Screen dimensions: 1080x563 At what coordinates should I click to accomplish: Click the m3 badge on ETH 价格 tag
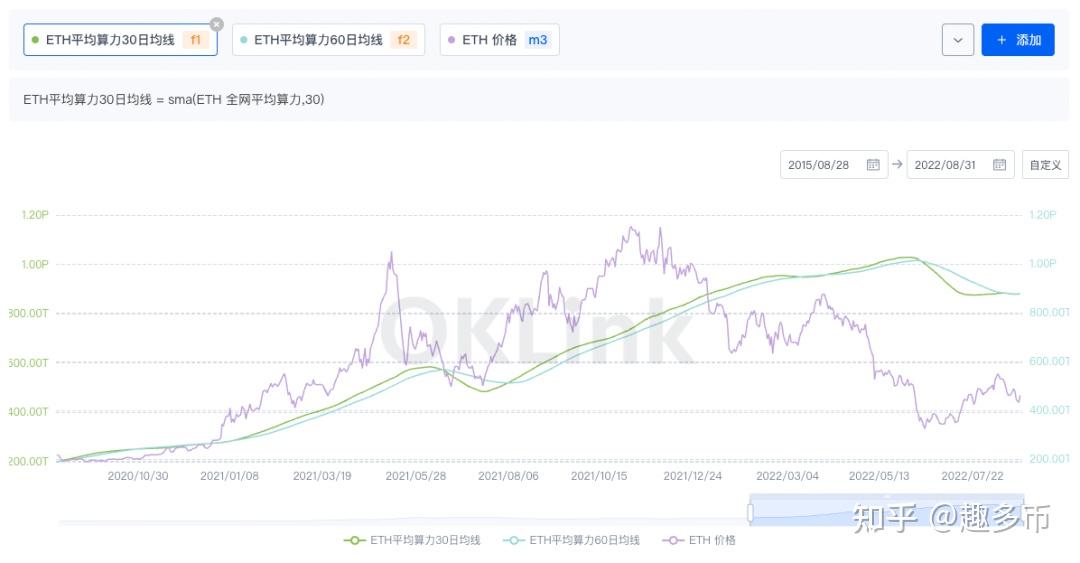538,40
